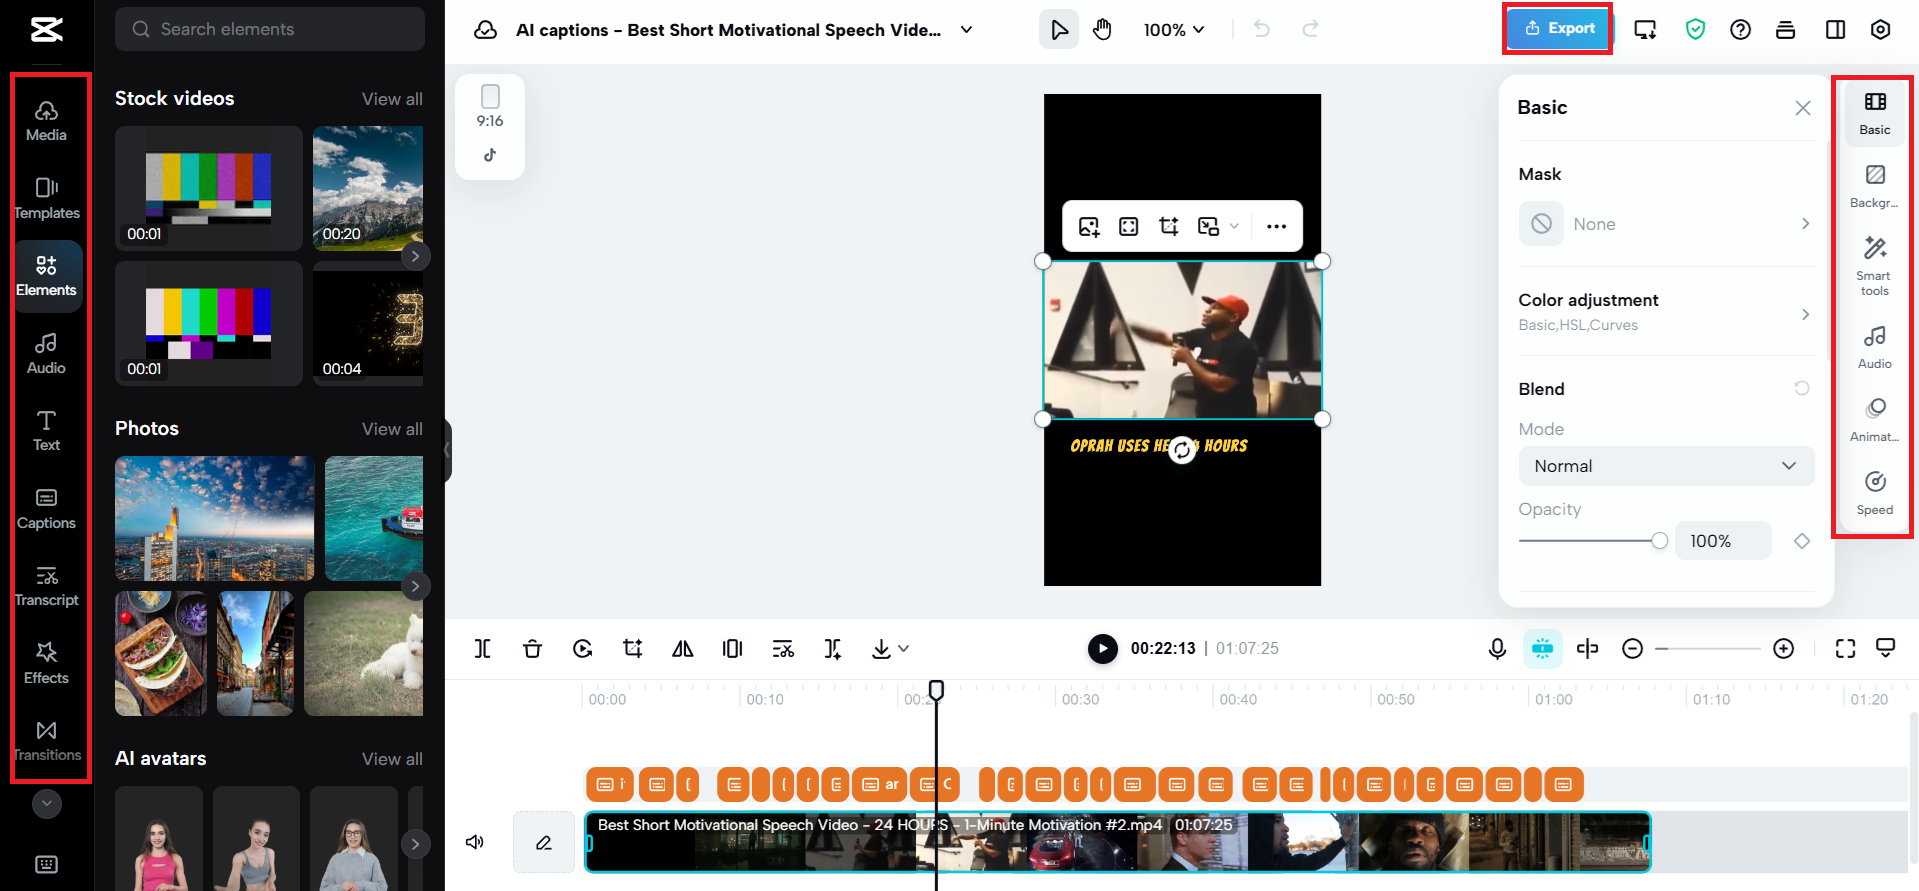The image size is (1919, 891).
Task: View all Photos
Action: [392, 429]
